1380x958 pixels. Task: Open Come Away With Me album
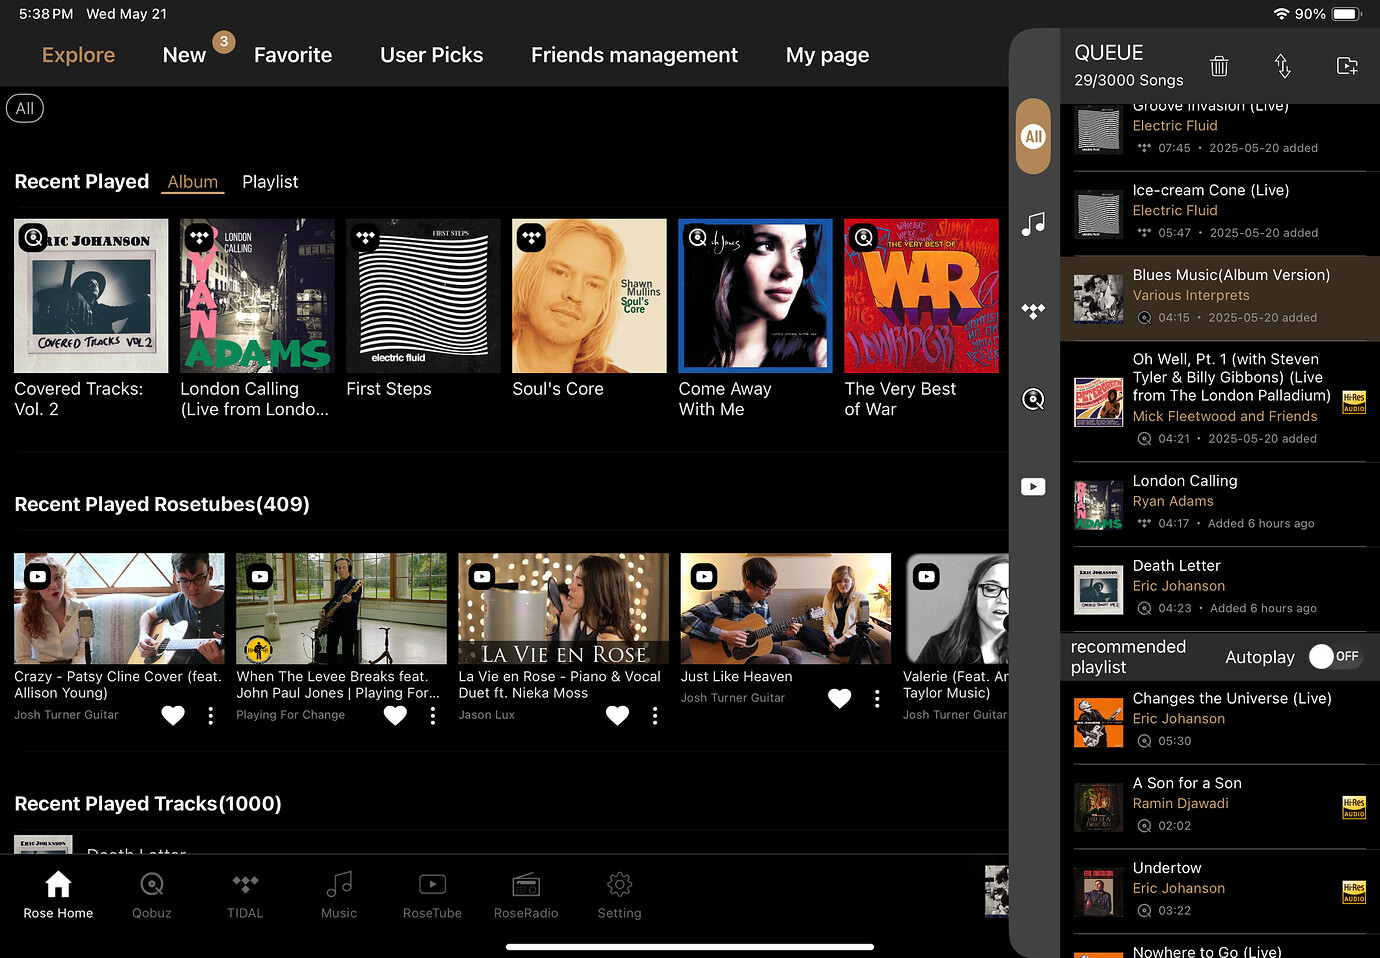(755, 296)
